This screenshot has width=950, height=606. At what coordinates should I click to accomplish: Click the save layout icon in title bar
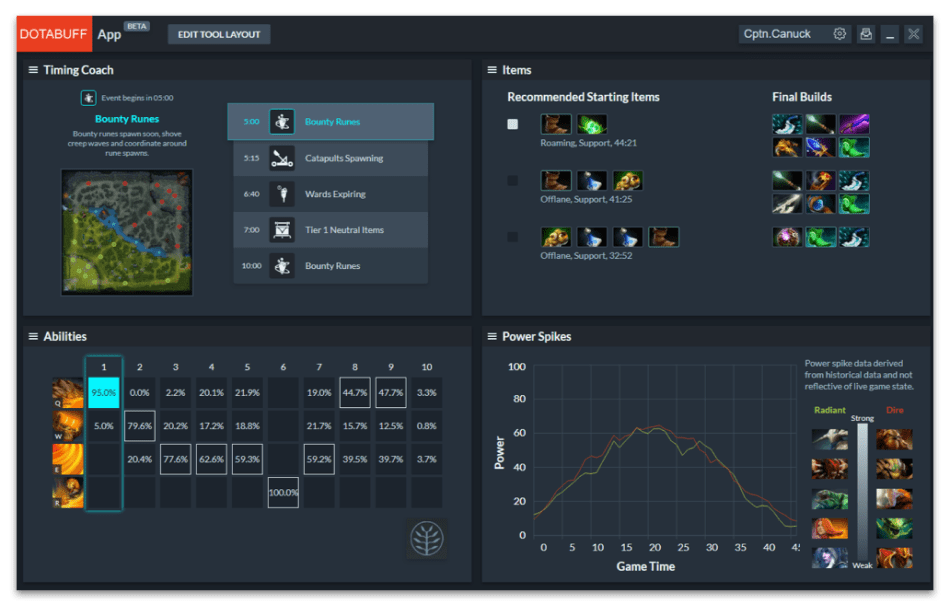(x=866, y=34)
